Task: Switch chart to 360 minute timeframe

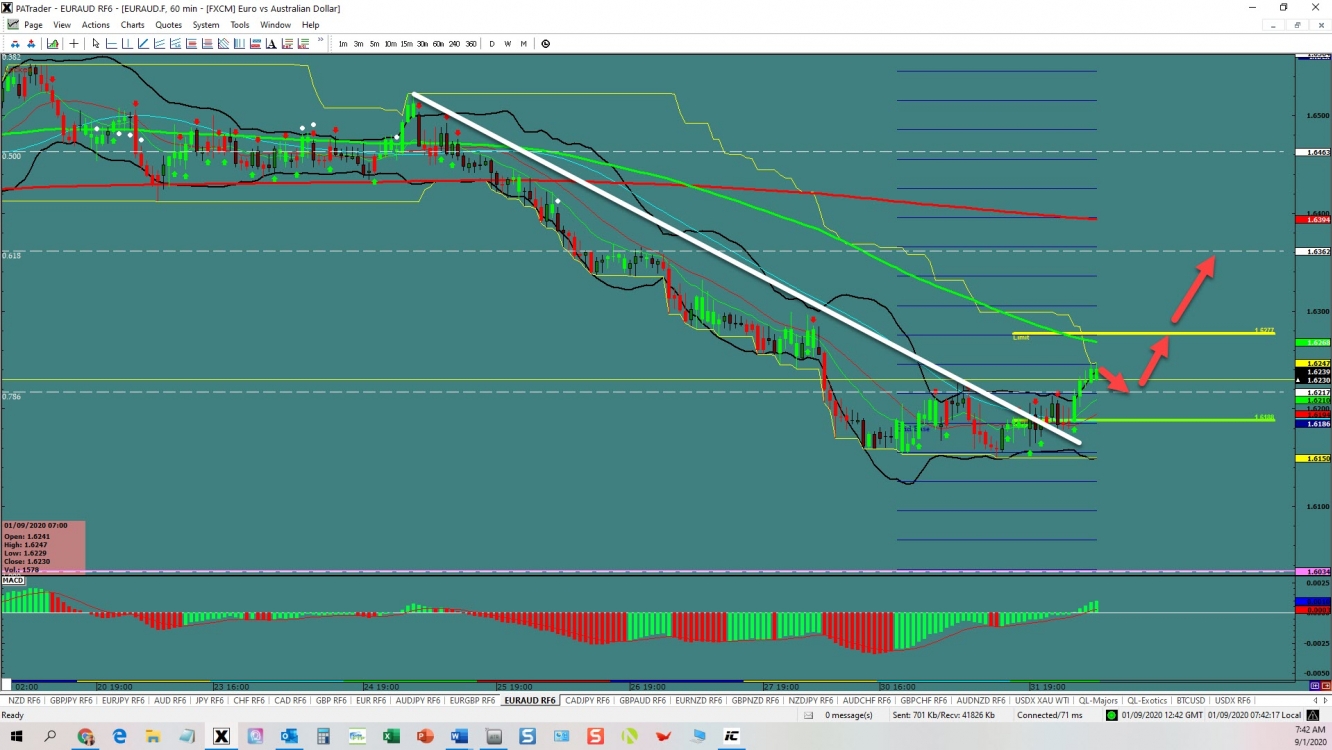Action: [471, 43]
